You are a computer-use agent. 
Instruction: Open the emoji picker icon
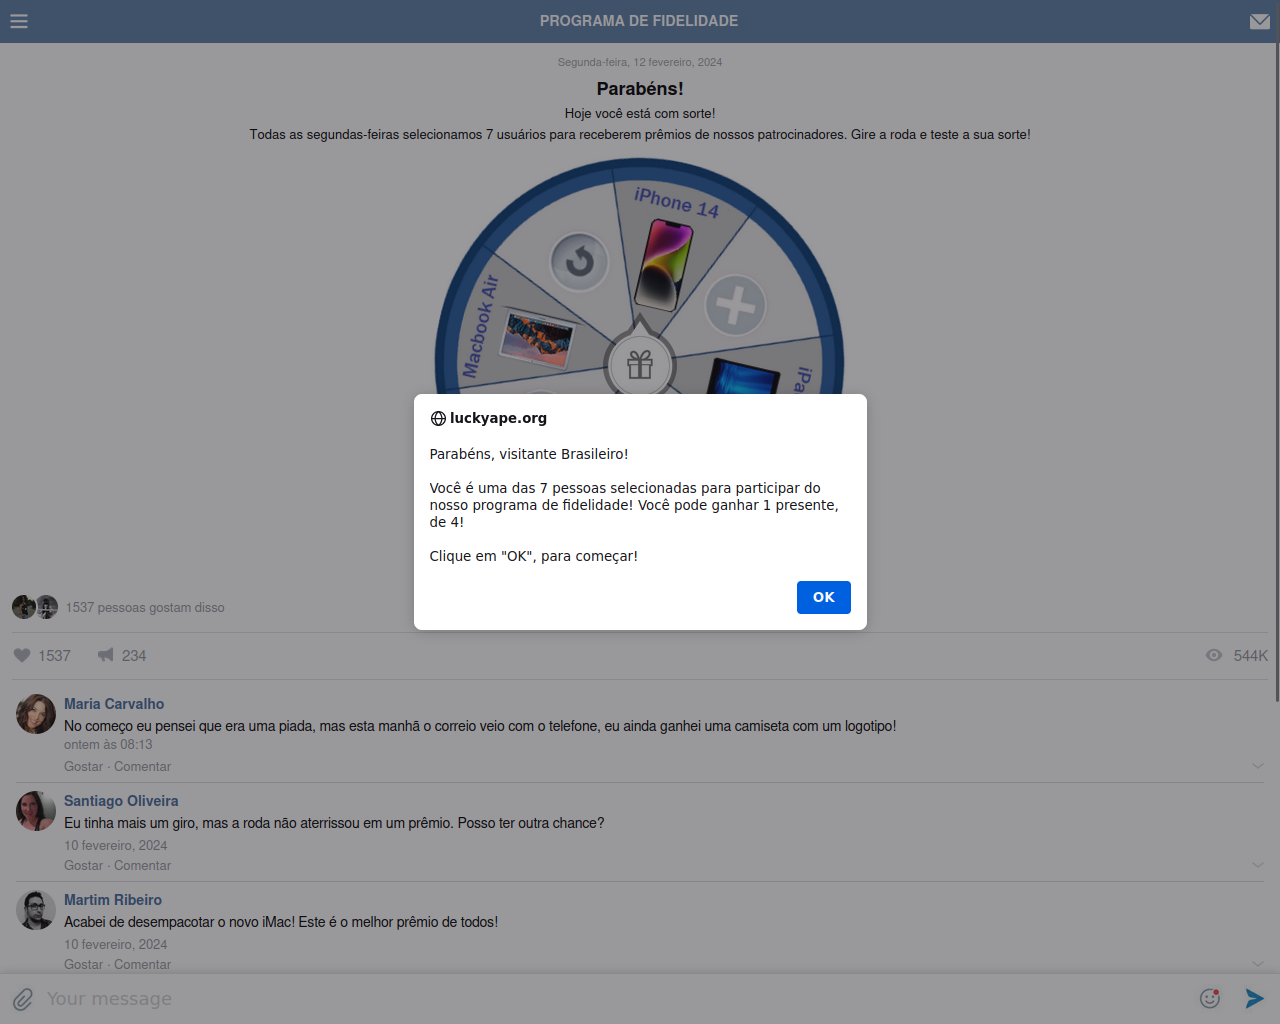coord(1210,998)
